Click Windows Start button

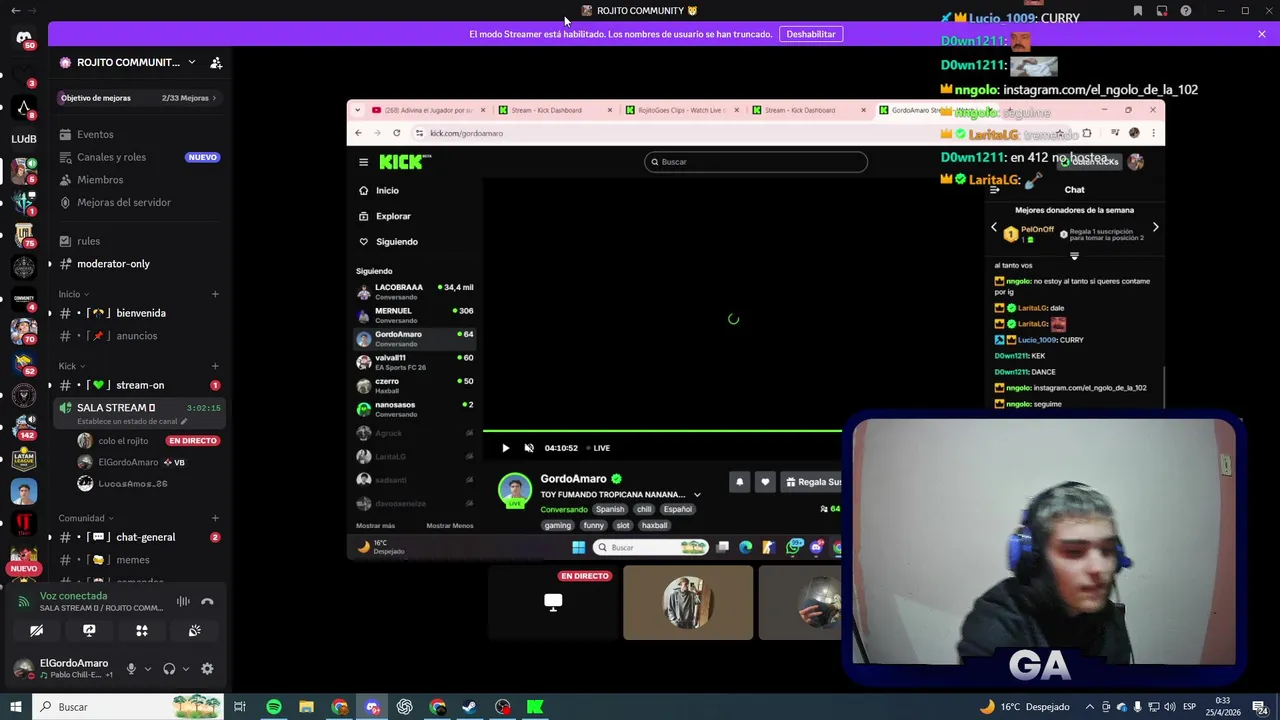click(x=15, y=707)
